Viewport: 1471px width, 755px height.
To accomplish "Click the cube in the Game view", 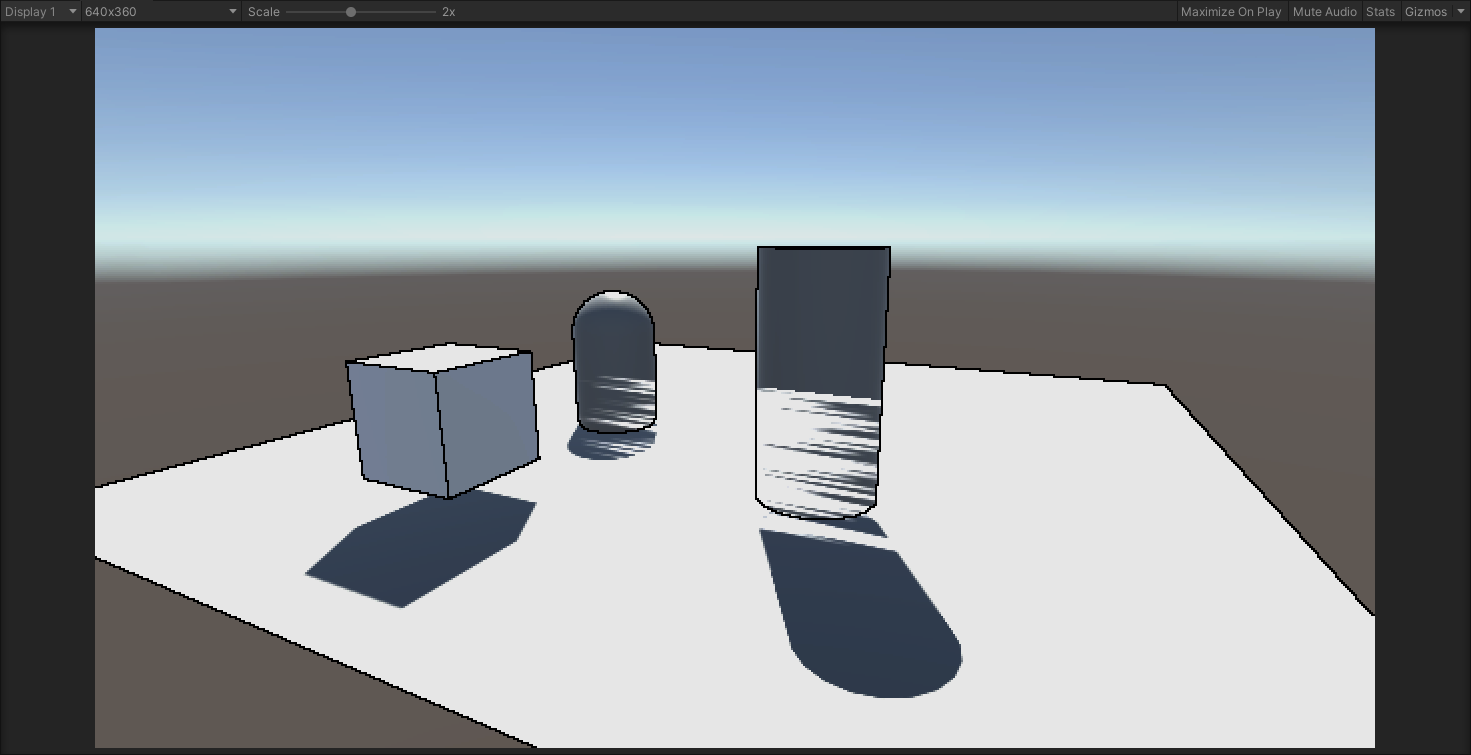I will click(441, 420).
